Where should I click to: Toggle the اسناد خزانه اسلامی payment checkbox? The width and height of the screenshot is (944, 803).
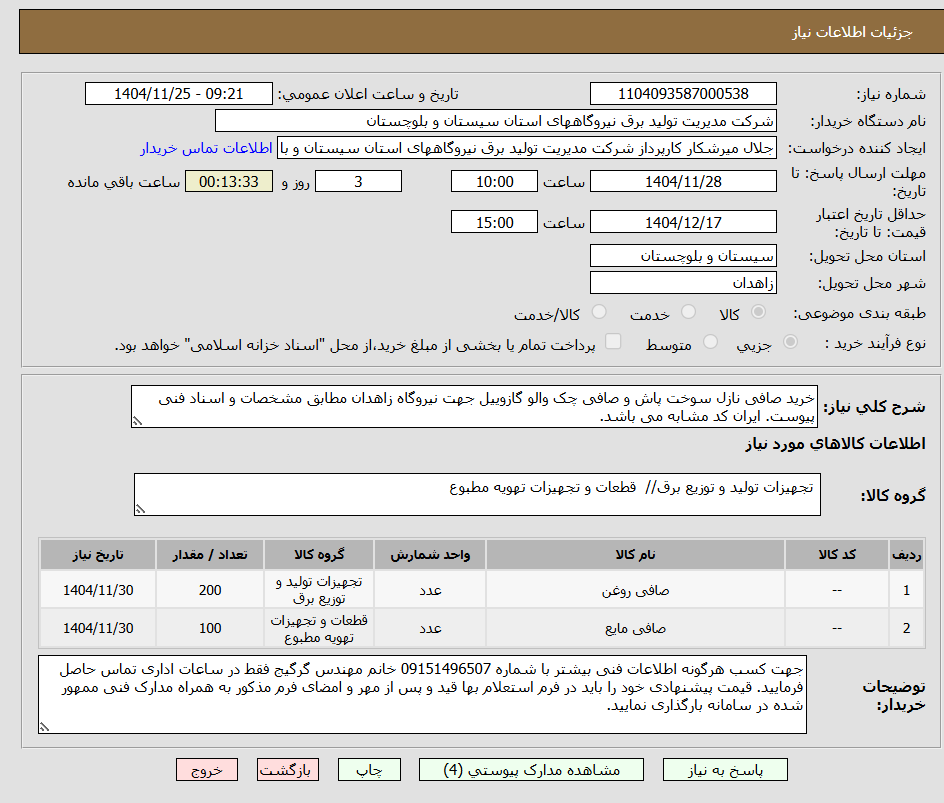(x=613, y=341)
